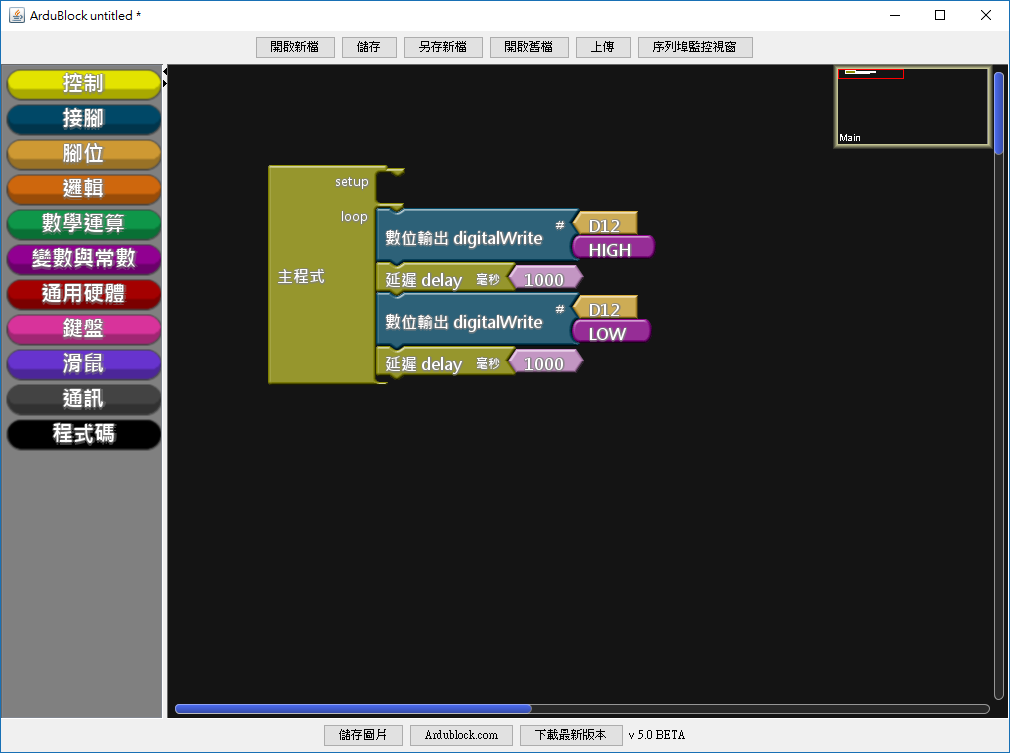The width and height of the screenshot is (1010, 753).
Task: Click the 儲存 toolbar button
Action: 368,47
